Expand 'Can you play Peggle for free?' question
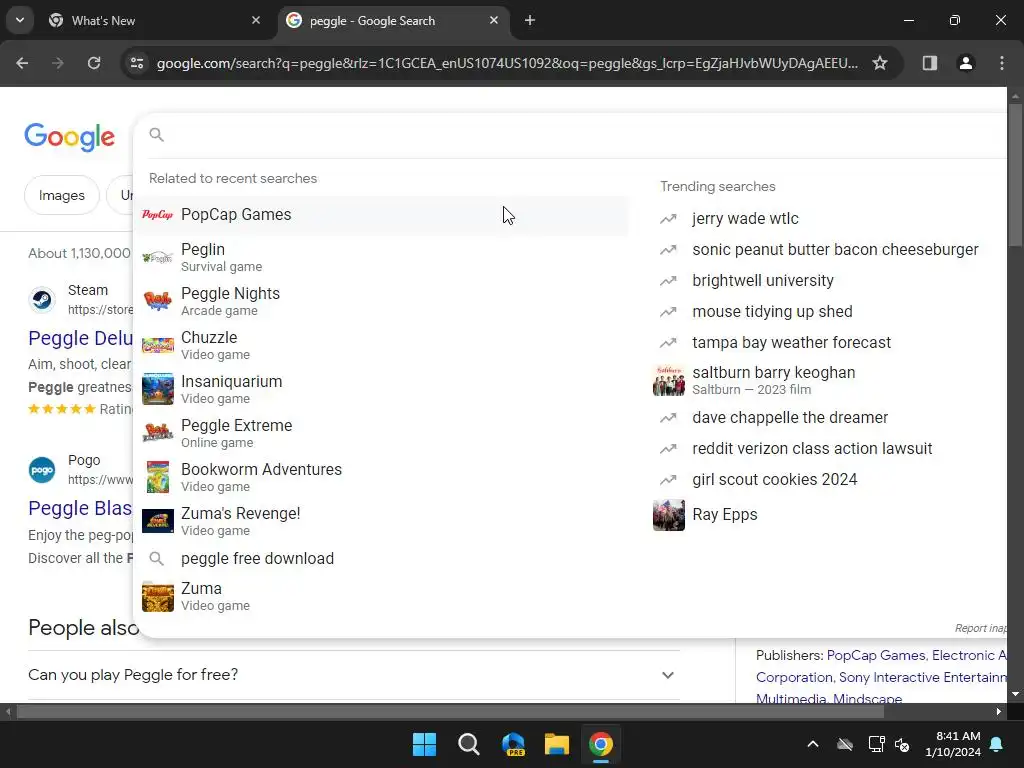Screen dimensions: 1024x768 click(x=354, y=675)
